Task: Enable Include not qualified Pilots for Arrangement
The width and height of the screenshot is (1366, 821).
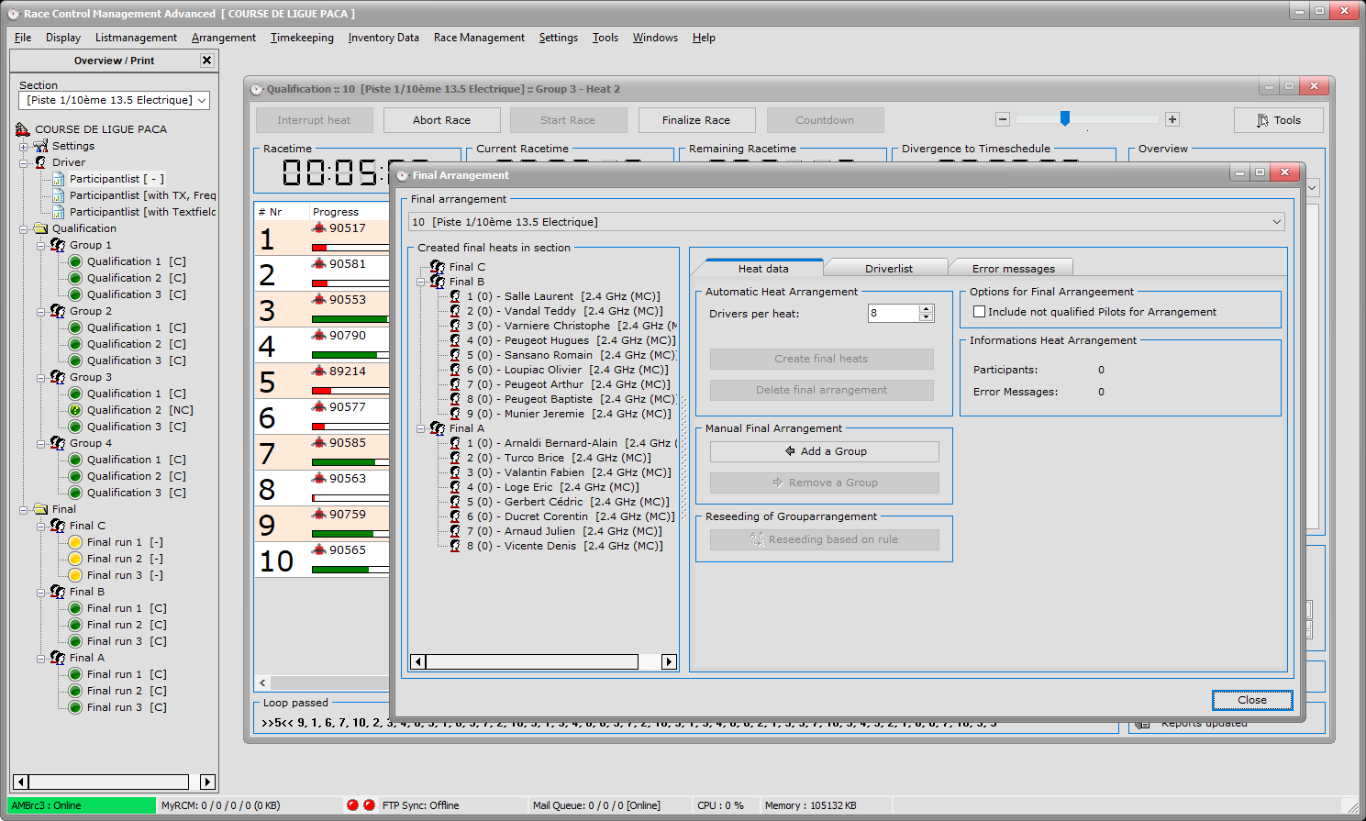Action: coord(977,311)
